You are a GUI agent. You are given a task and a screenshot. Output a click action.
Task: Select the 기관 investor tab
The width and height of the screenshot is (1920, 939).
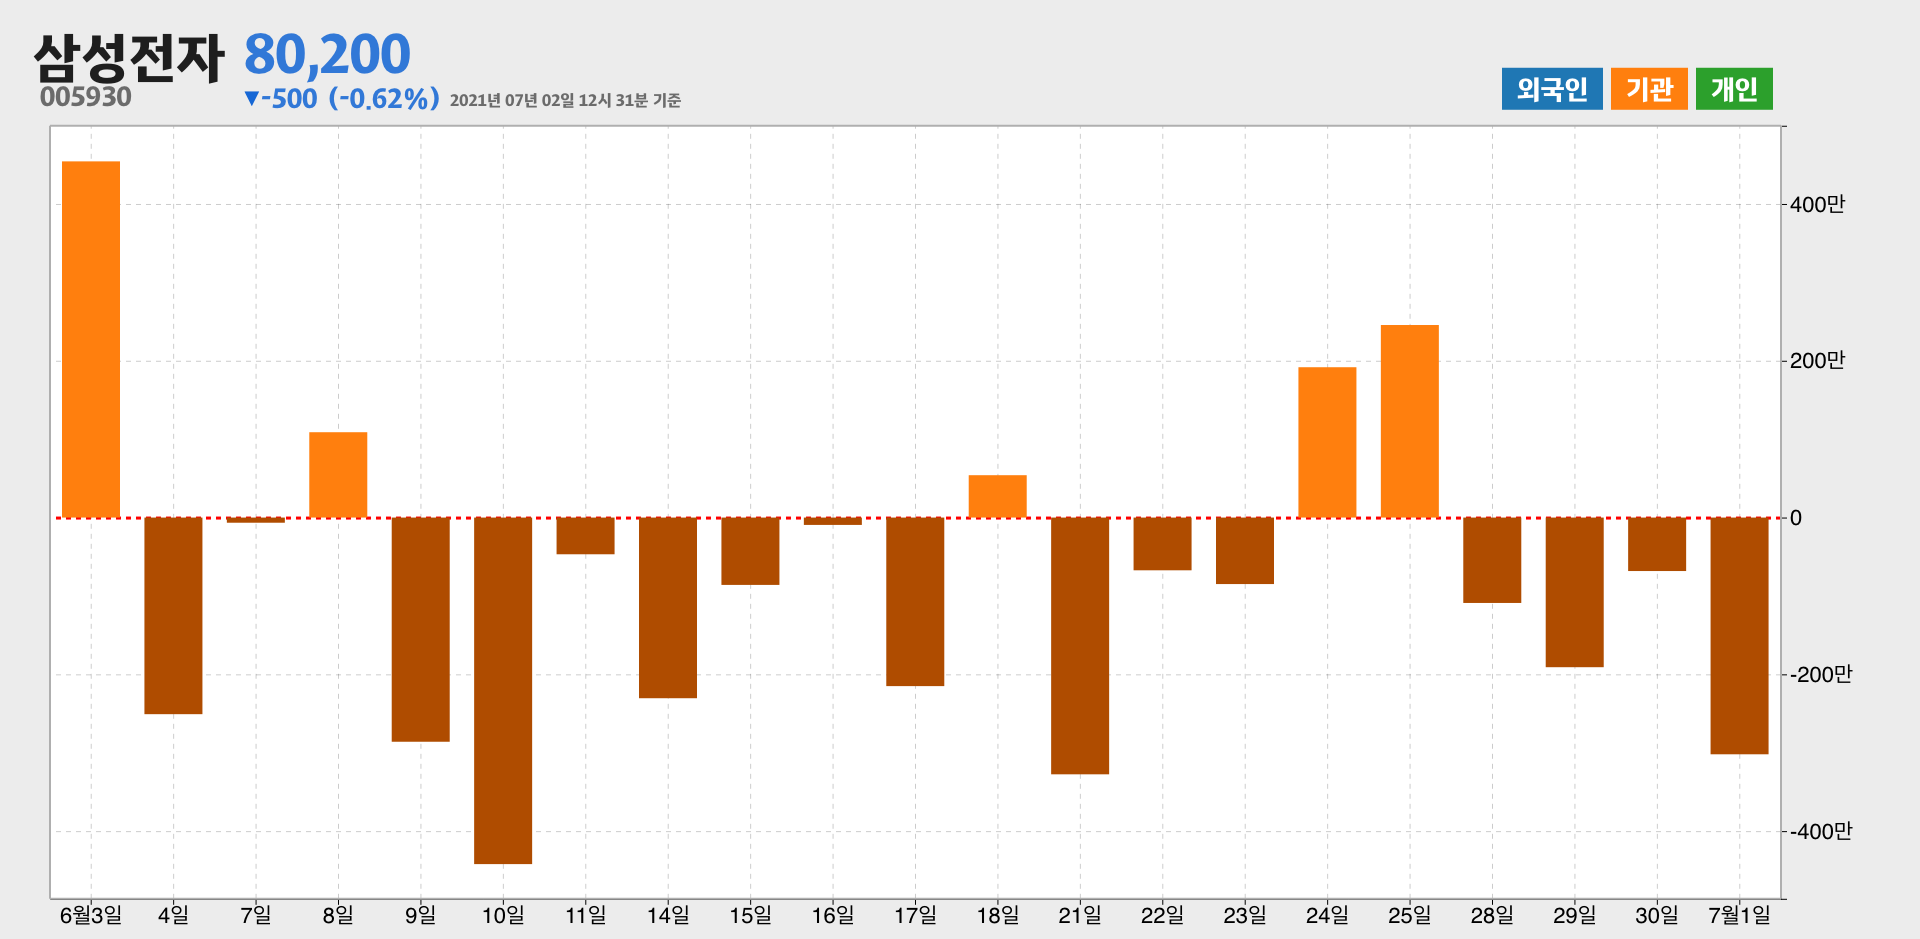[x=1649, y=89]
